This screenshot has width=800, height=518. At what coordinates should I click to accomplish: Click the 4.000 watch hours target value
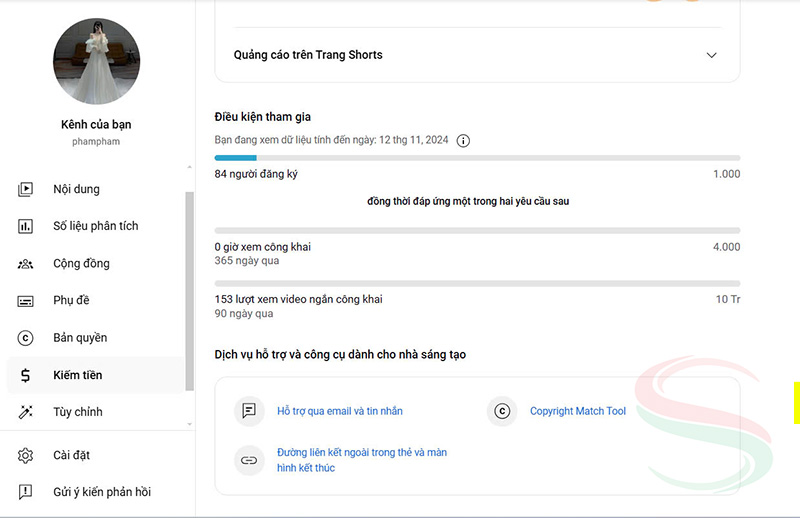pyautogui.click(x=727, y=247)
